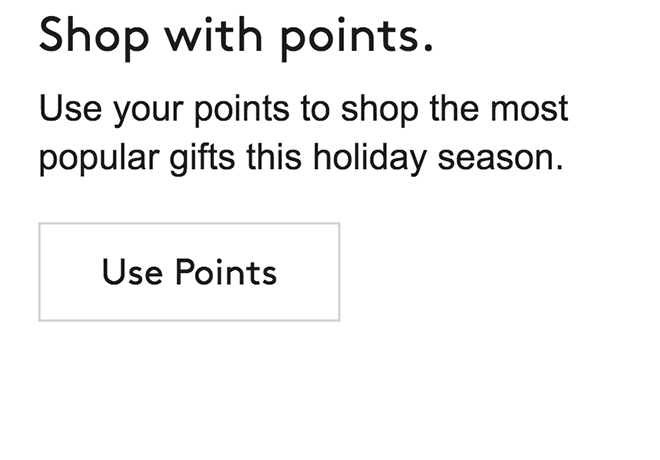Click the Use Points button
The height and width of the screenshot is (460, 660).
point(189,272)
